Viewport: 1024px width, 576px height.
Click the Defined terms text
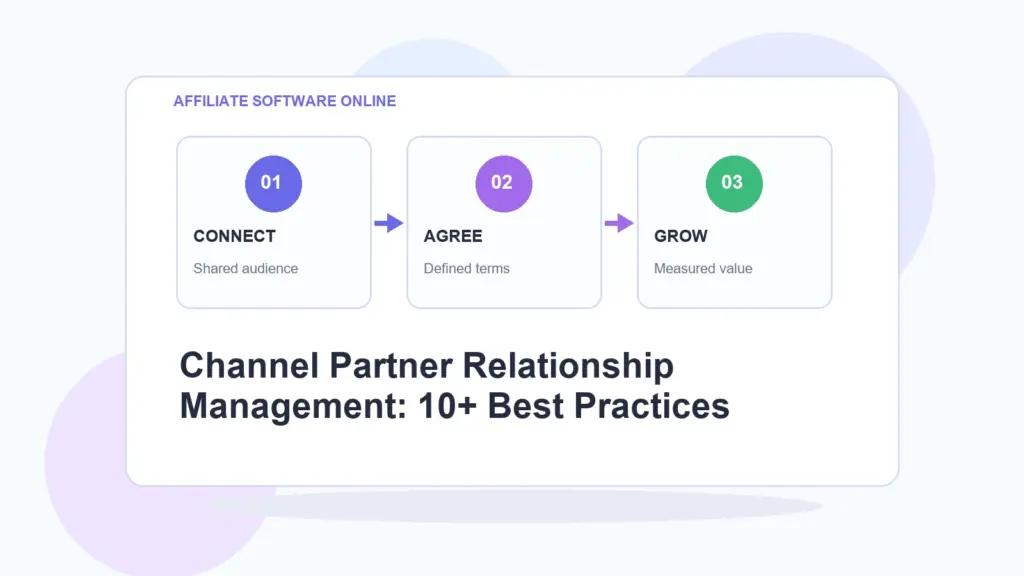click(466, 268)
